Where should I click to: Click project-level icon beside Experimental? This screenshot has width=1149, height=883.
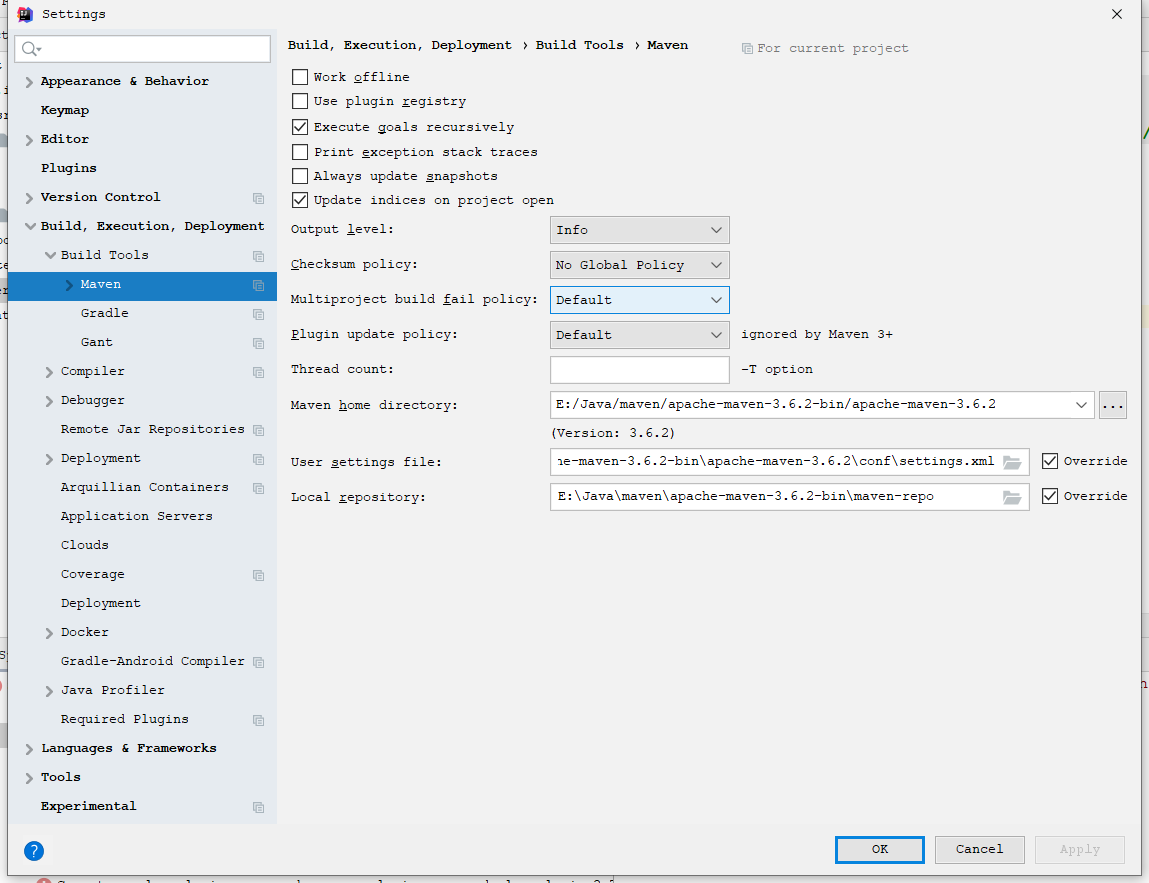(x=259, y=807)
